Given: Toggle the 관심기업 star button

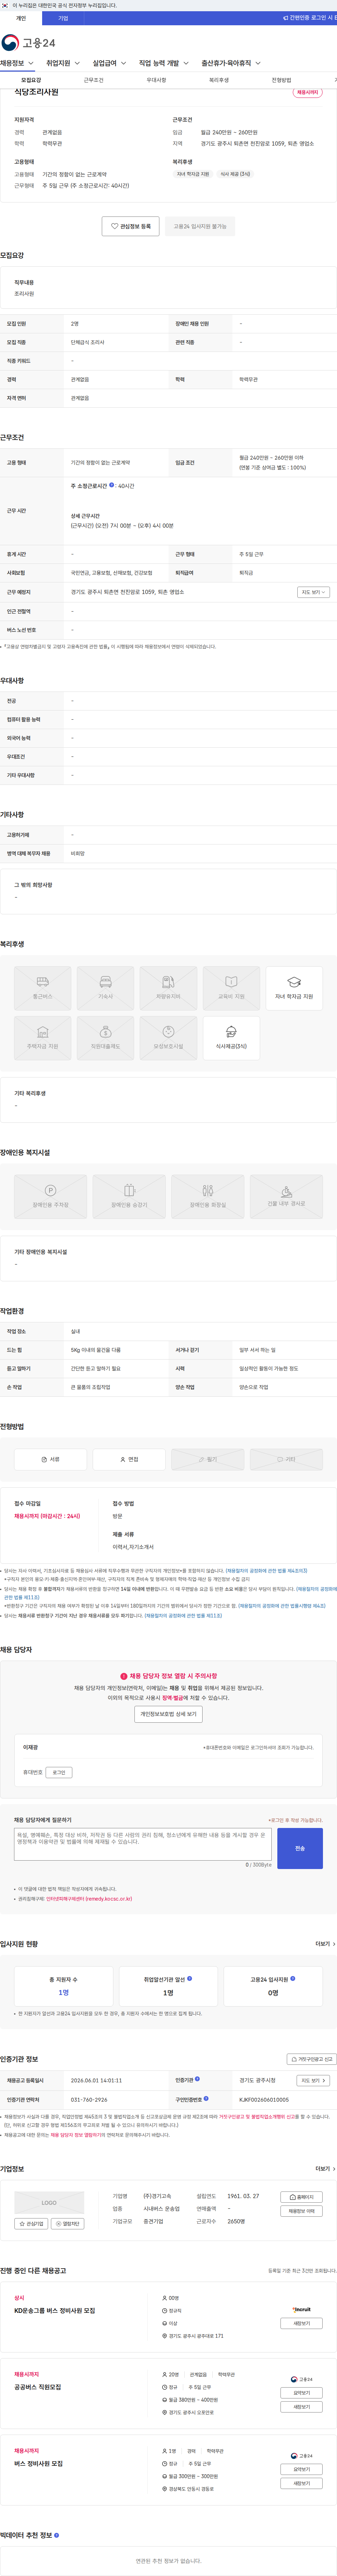Looking at the screenshot, I should (31, 2224).
